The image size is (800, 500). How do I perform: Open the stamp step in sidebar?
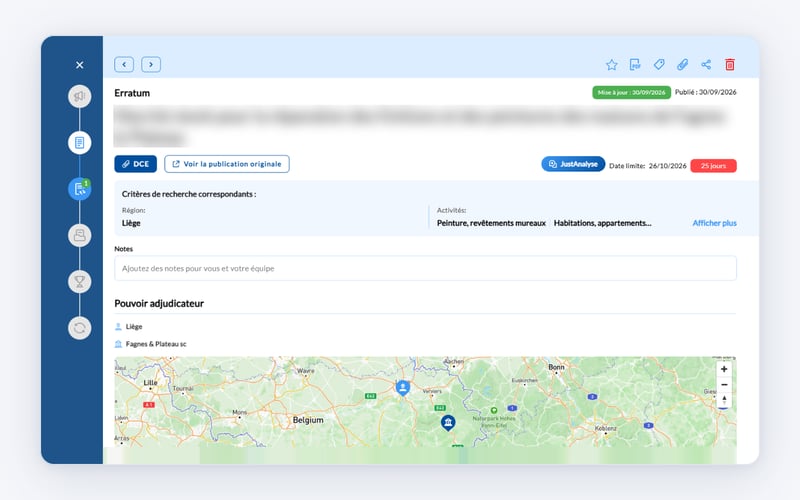(x=80, y=235)
